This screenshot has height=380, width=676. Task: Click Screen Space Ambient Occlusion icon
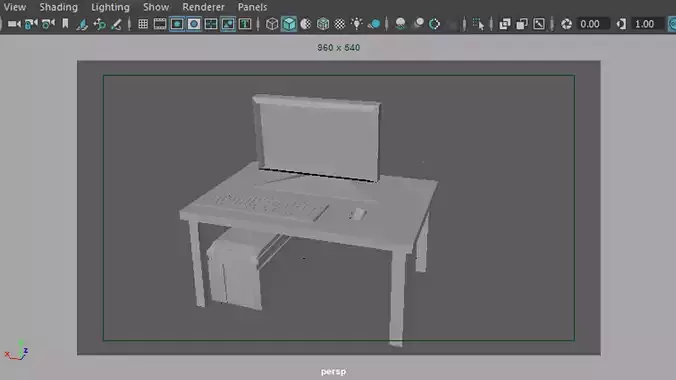click(x=401, y=24)
